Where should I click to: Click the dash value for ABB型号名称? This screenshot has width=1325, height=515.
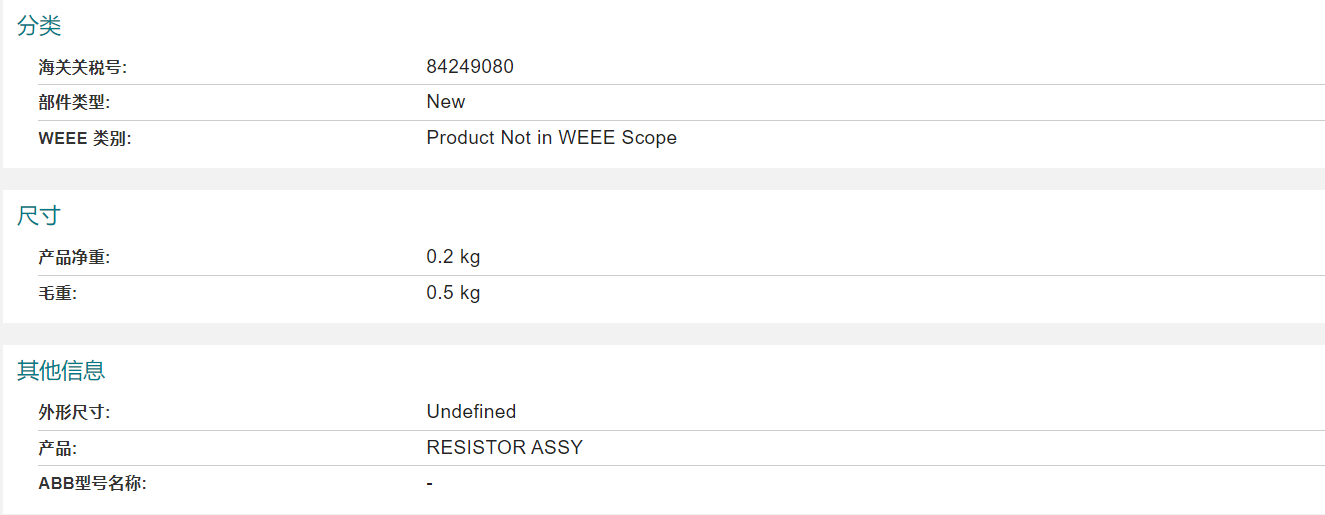pyautogui.click(x=429, y=484)
